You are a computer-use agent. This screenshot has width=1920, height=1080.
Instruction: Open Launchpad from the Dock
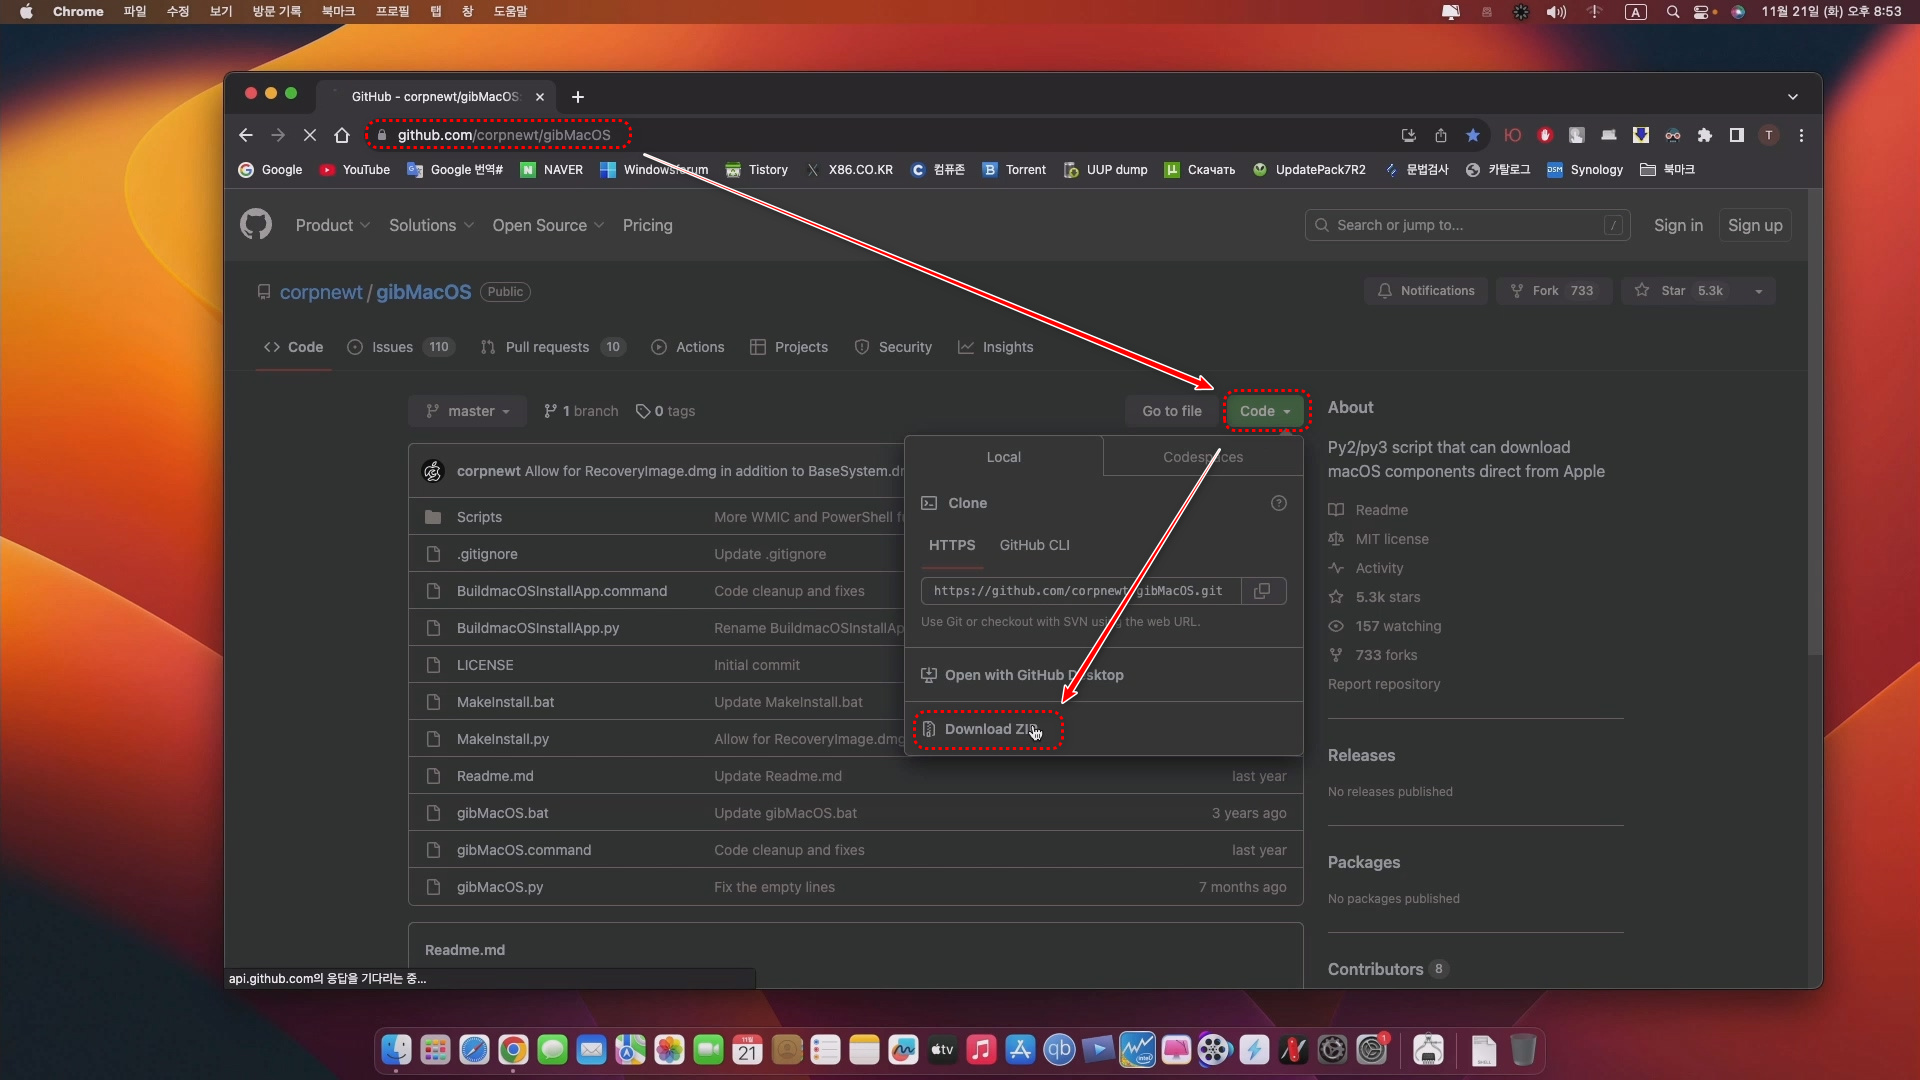click(x=435, y=1050)
